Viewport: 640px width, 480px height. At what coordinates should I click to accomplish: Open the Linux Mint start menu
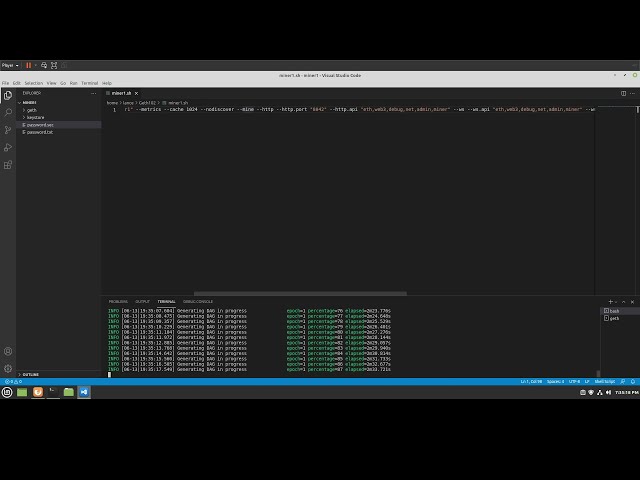7,392
